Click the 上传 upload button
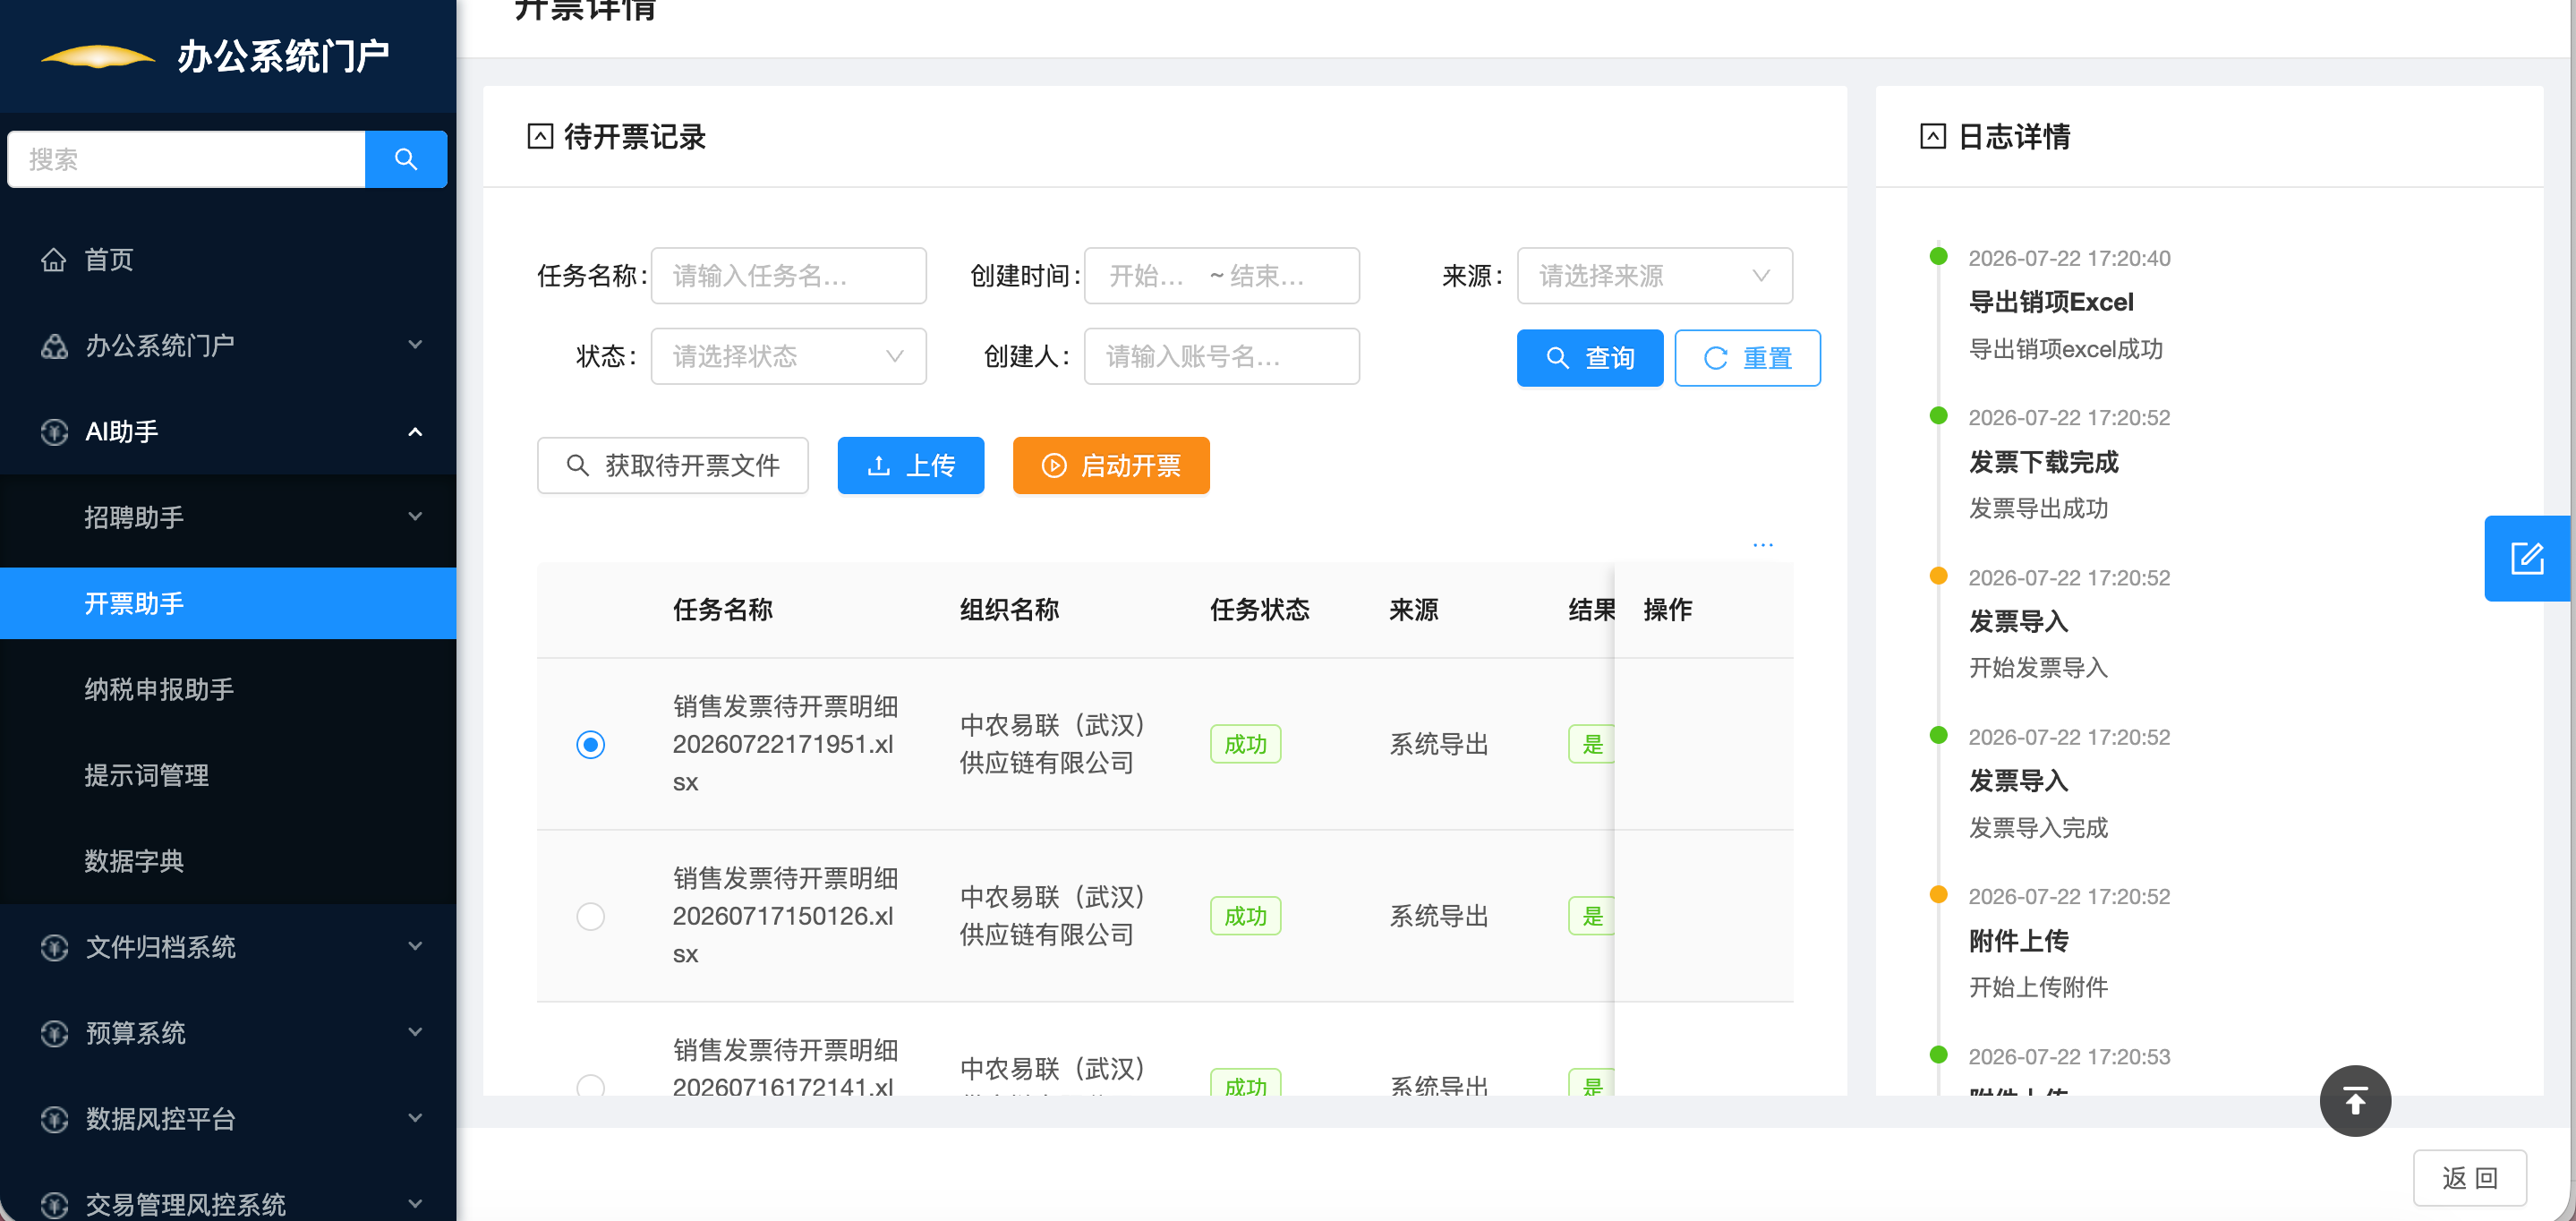Image resolution: width=2576 pixels, height=1221 pixels. click(x=911, y=466)
